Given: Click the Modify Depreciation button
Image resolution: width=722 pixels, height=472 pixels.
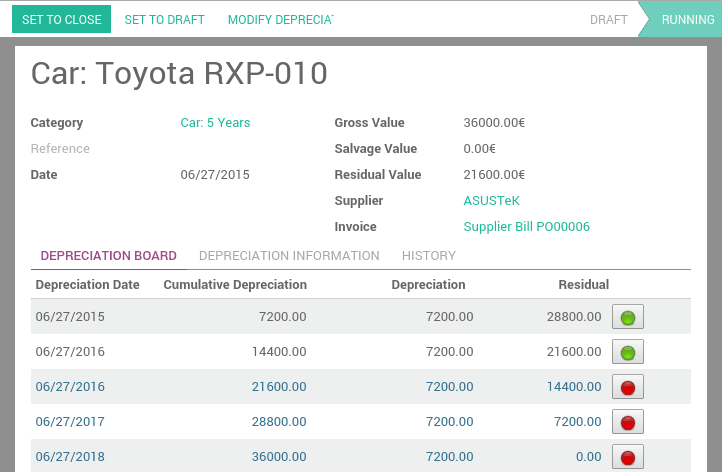Looking at the screenshot, I should pyautogui.click(x=280, y=20).
